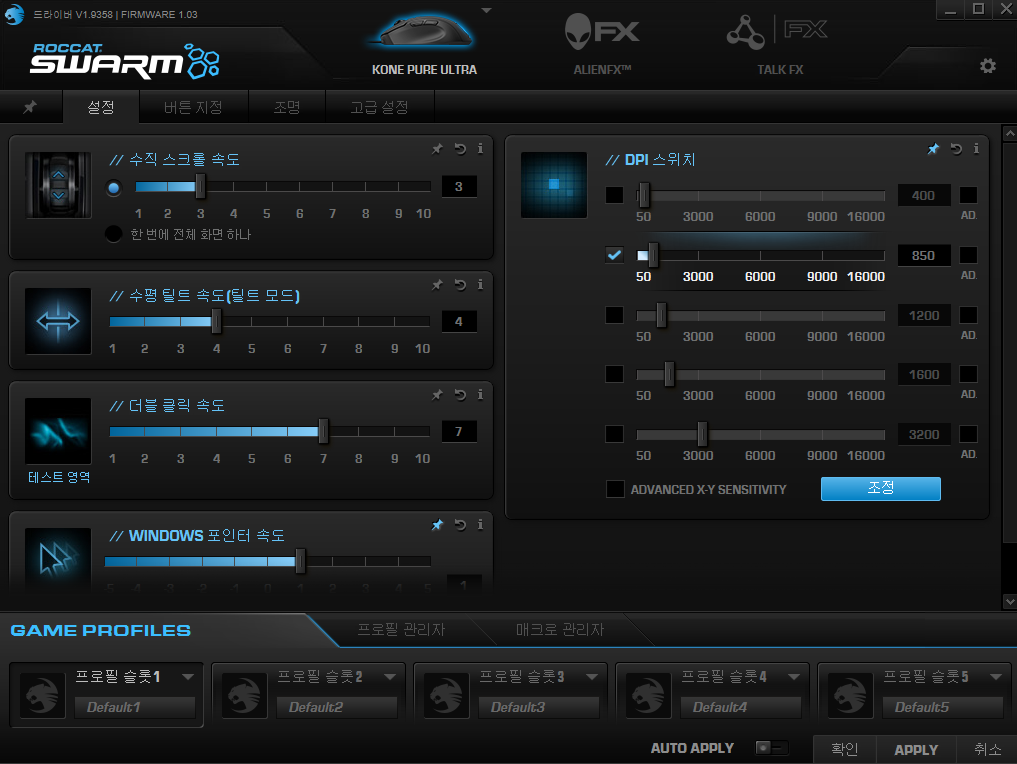This screenshot has width=1017, height=764.
Task: Select the one-full-screen-at-a-time radio option
Action: 114,234
